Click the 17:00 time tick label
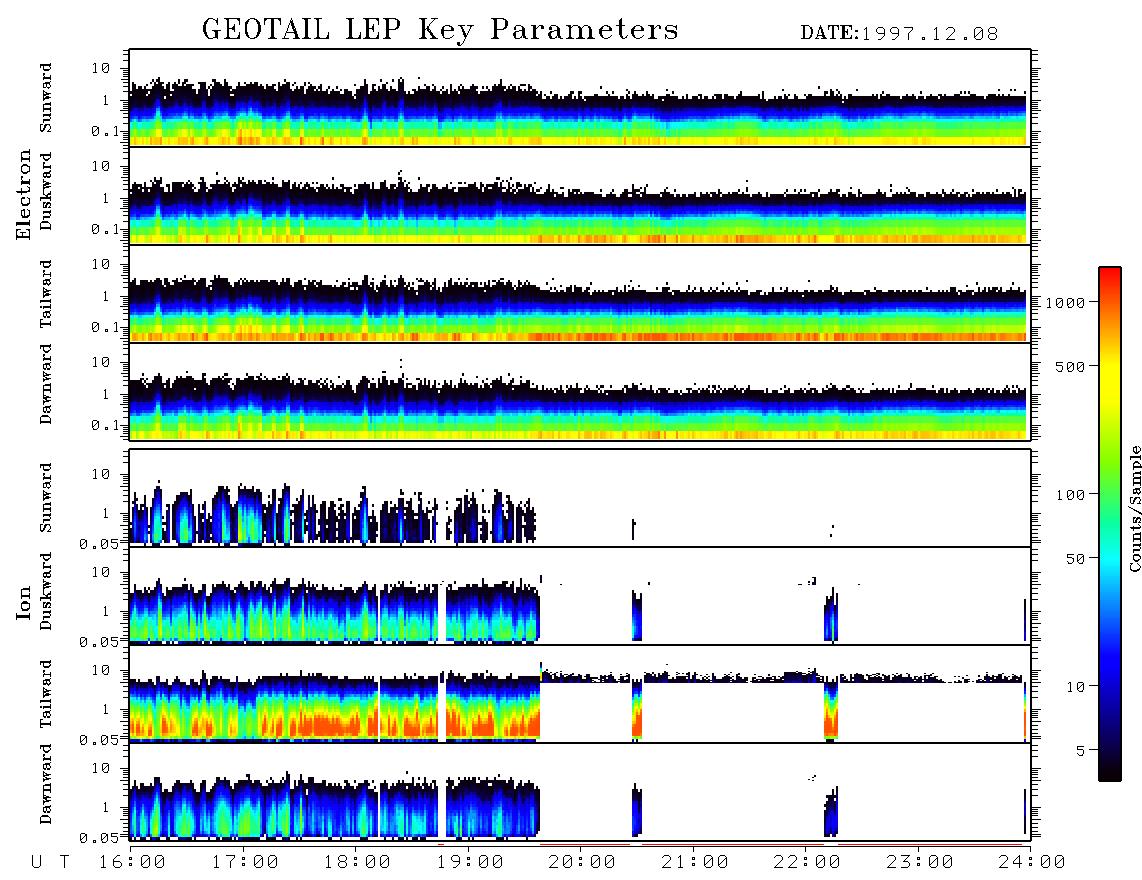 245,862
